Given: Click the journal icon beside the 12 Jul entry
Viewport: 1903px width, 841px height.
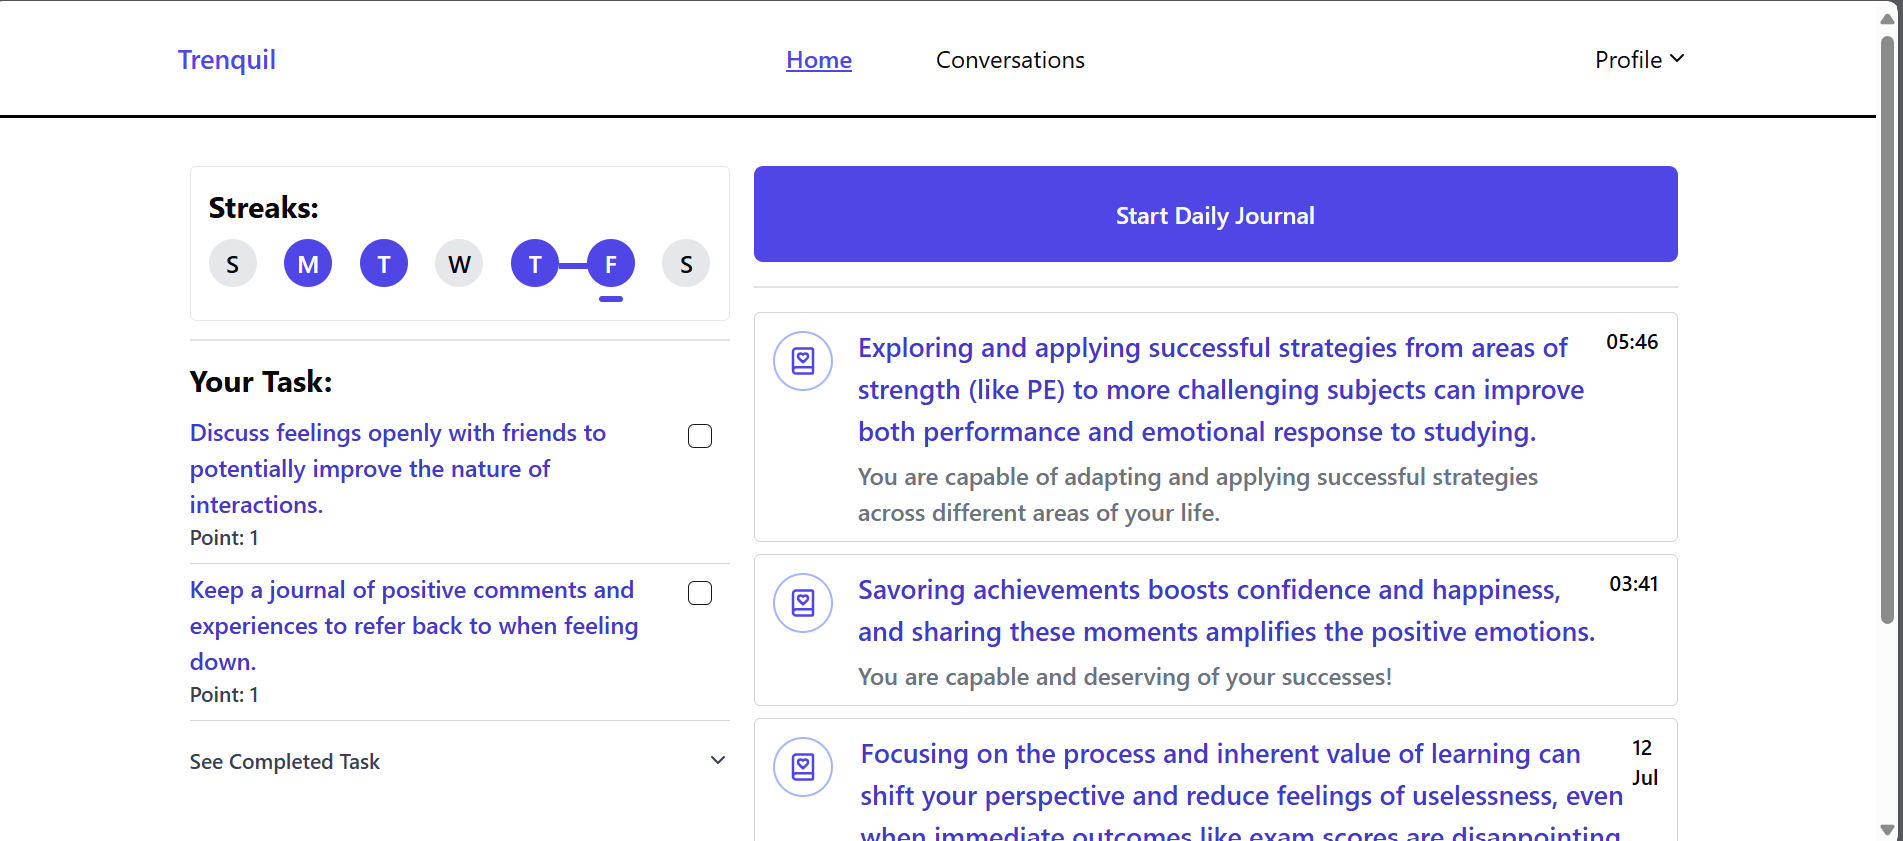Looking at the screenshot, I should (x=803, y=767).
